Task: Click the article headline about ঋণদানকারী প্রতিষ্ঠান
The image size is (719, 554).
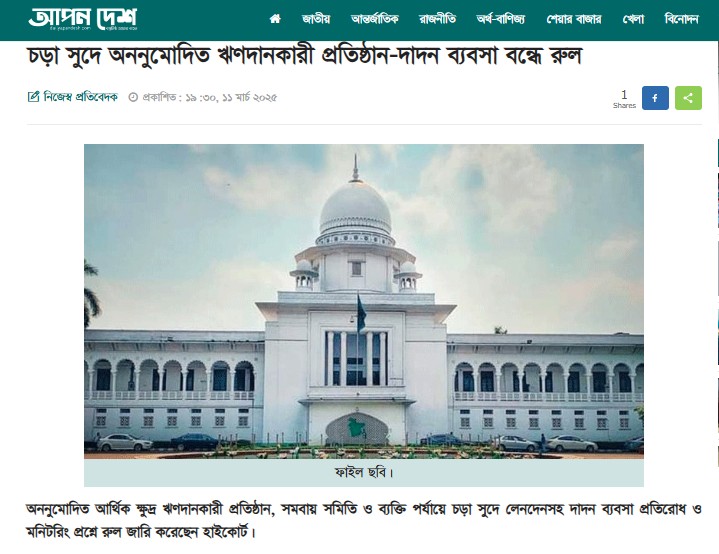Action: [304, 56]
